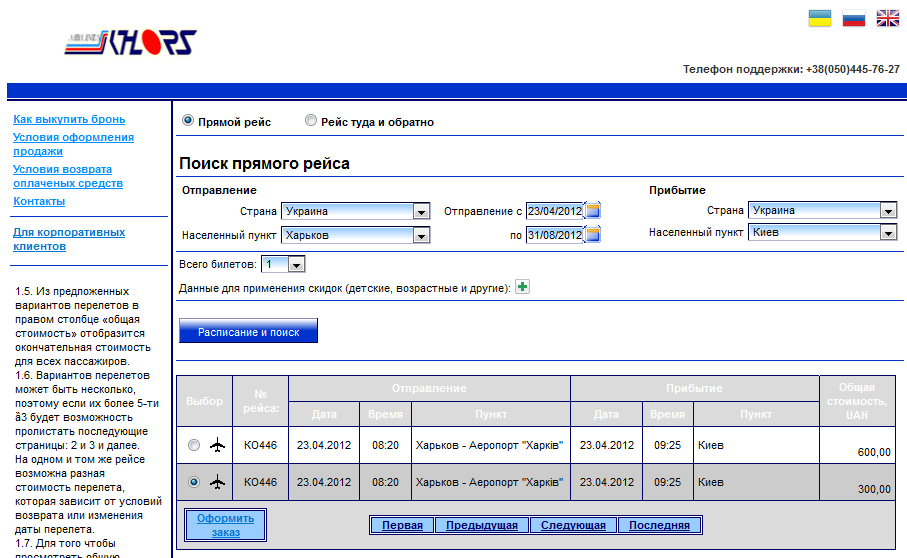Click the Russian flag language icon
The height and width of the screenshot is (558, 907).
853,18
